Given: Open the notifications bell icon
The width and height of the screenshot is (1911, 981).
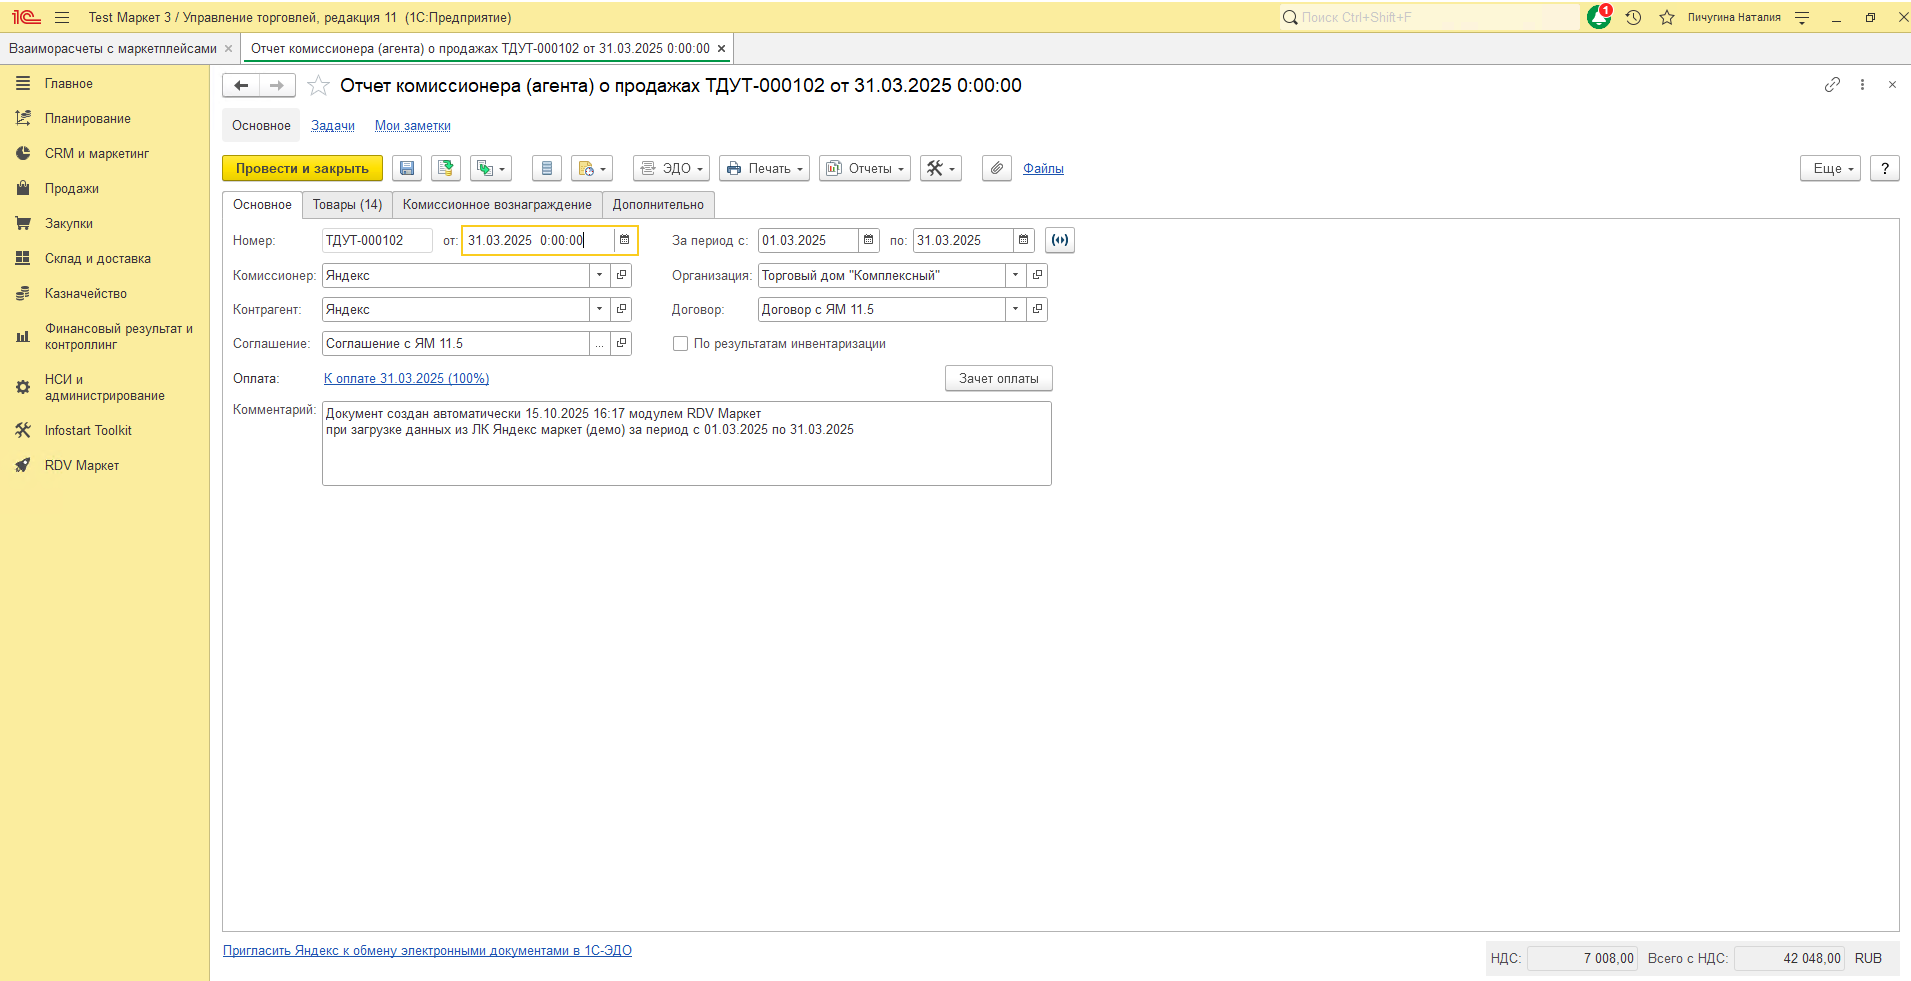Looking at the screenshot, I should (1599, 17).
